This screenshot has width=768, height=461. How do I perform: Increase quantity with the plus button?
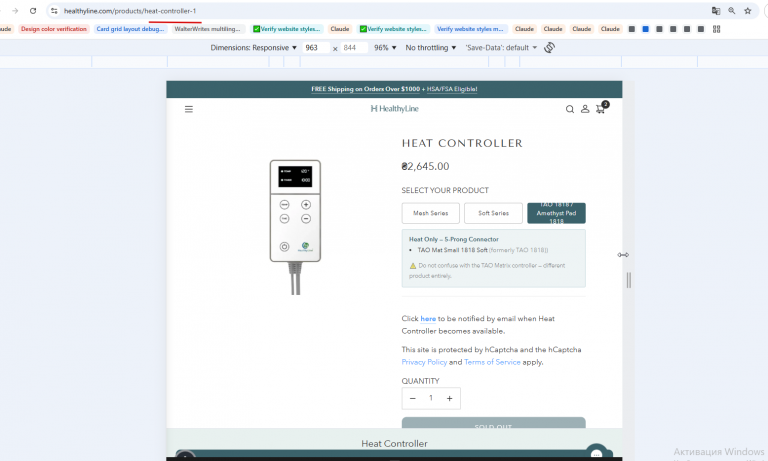pos(449,398)
